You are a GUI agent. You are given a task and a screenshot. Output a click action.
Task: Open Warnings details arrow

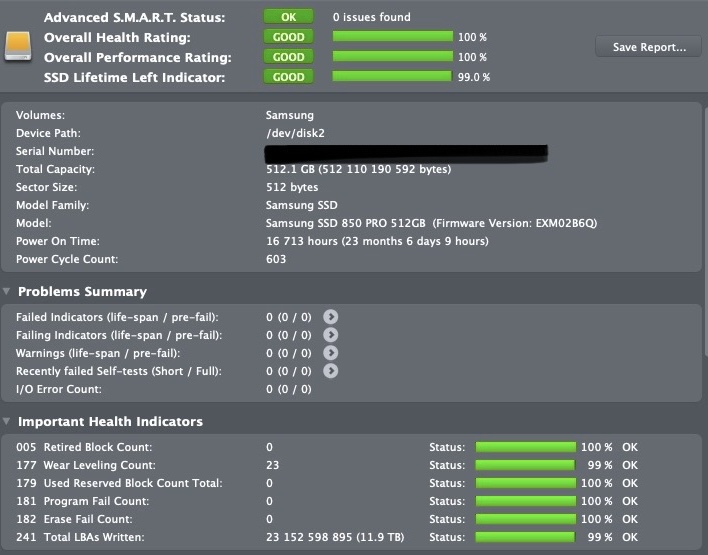point(331,353)
